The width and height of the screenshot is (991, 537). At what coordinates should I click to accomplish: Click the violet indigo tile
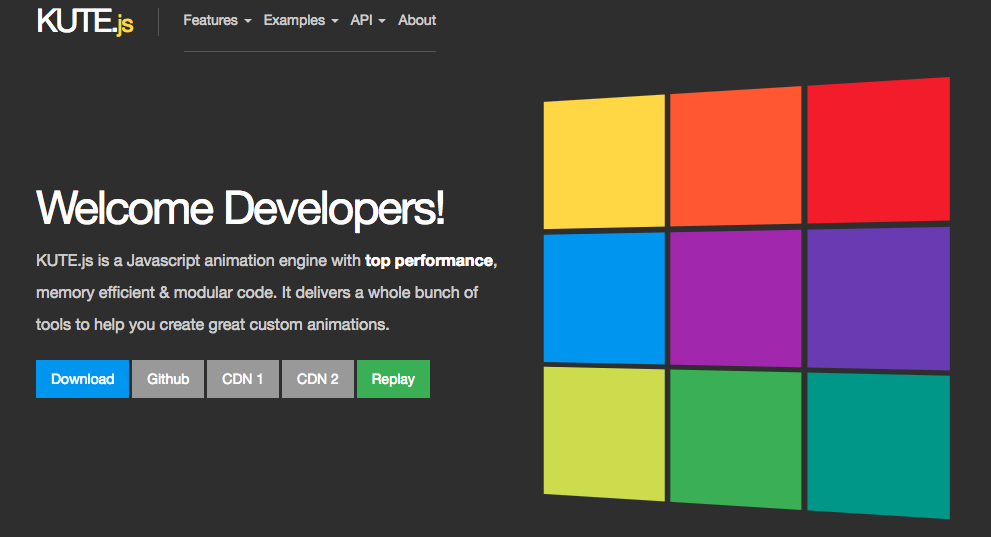(879, 298)
